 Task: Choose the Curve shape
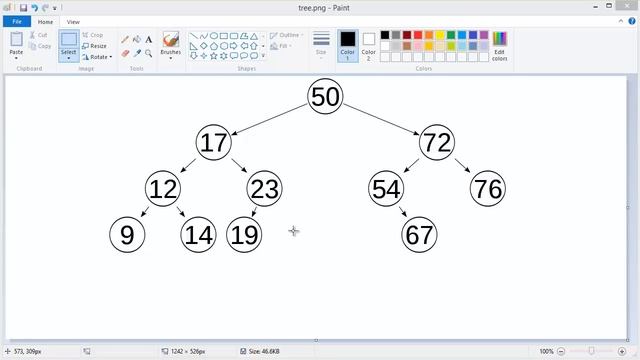point(204,36)
